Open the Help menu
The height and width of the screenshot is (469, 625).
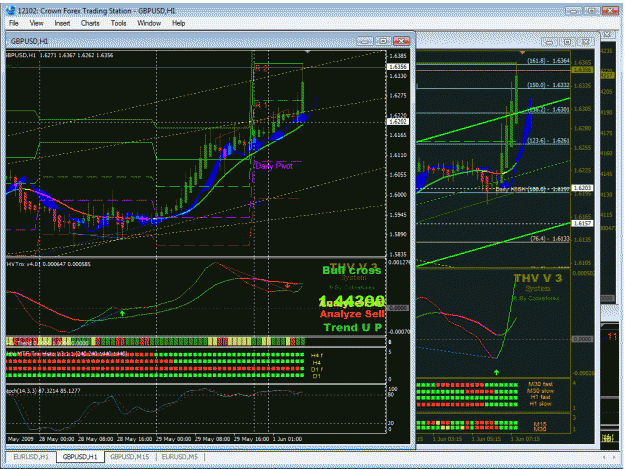179,23
